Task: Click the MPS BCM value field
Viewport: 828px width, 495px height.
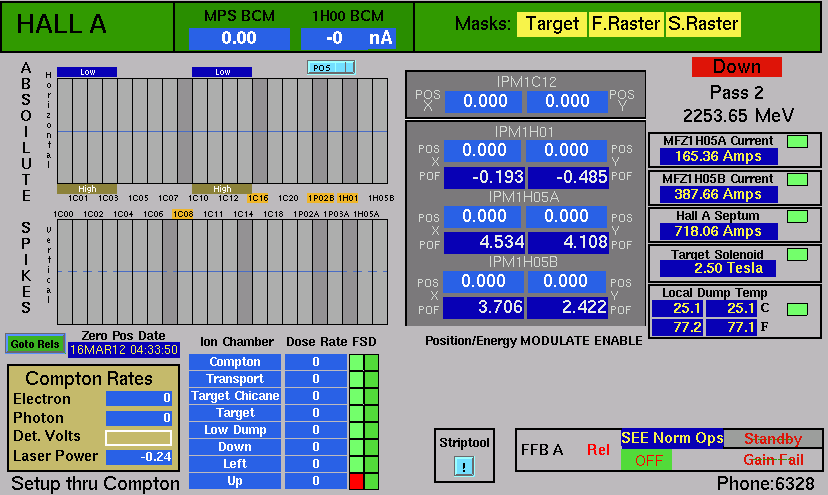Action: (x=239, y=39)
